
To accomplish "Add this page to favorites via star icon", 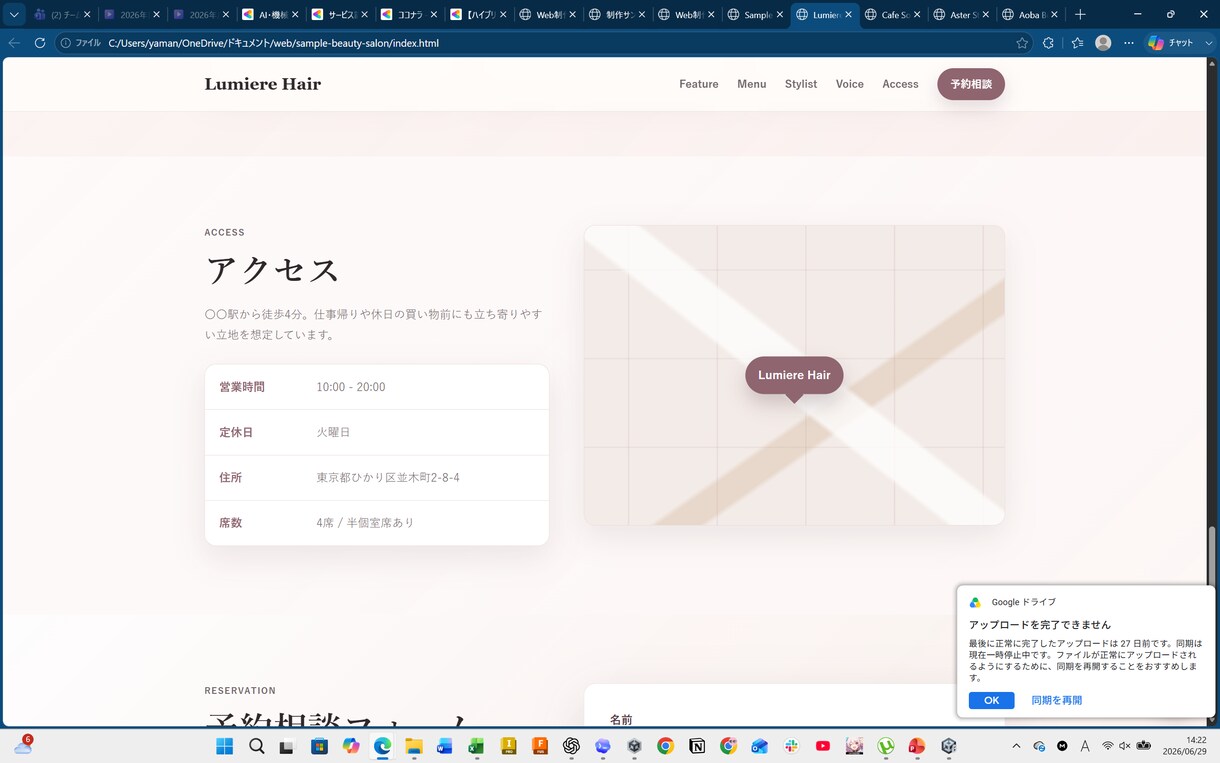I will click(1022, 43).
